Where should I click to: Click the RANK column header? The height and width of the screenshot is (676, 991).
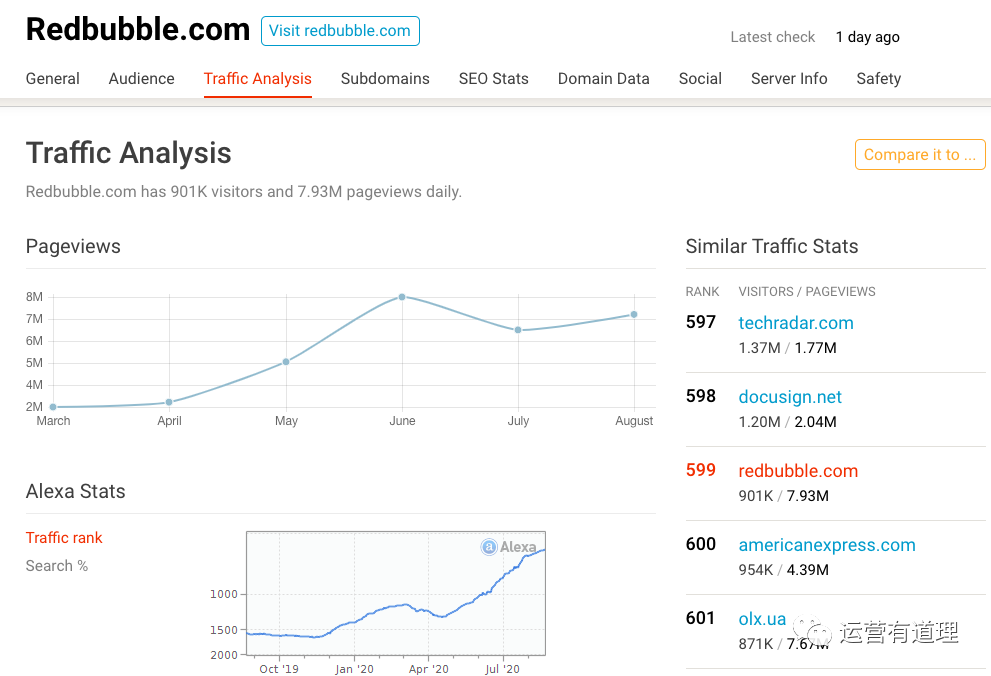click(x=702, y=292)
